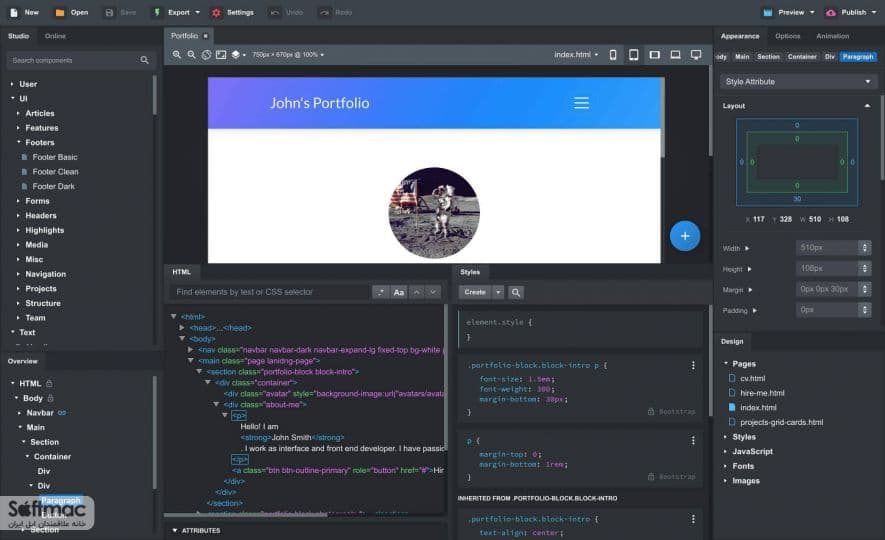Viewport: 885px width, 540px height.
Task: Select Footer Dark component
Action: click(54, 186)
